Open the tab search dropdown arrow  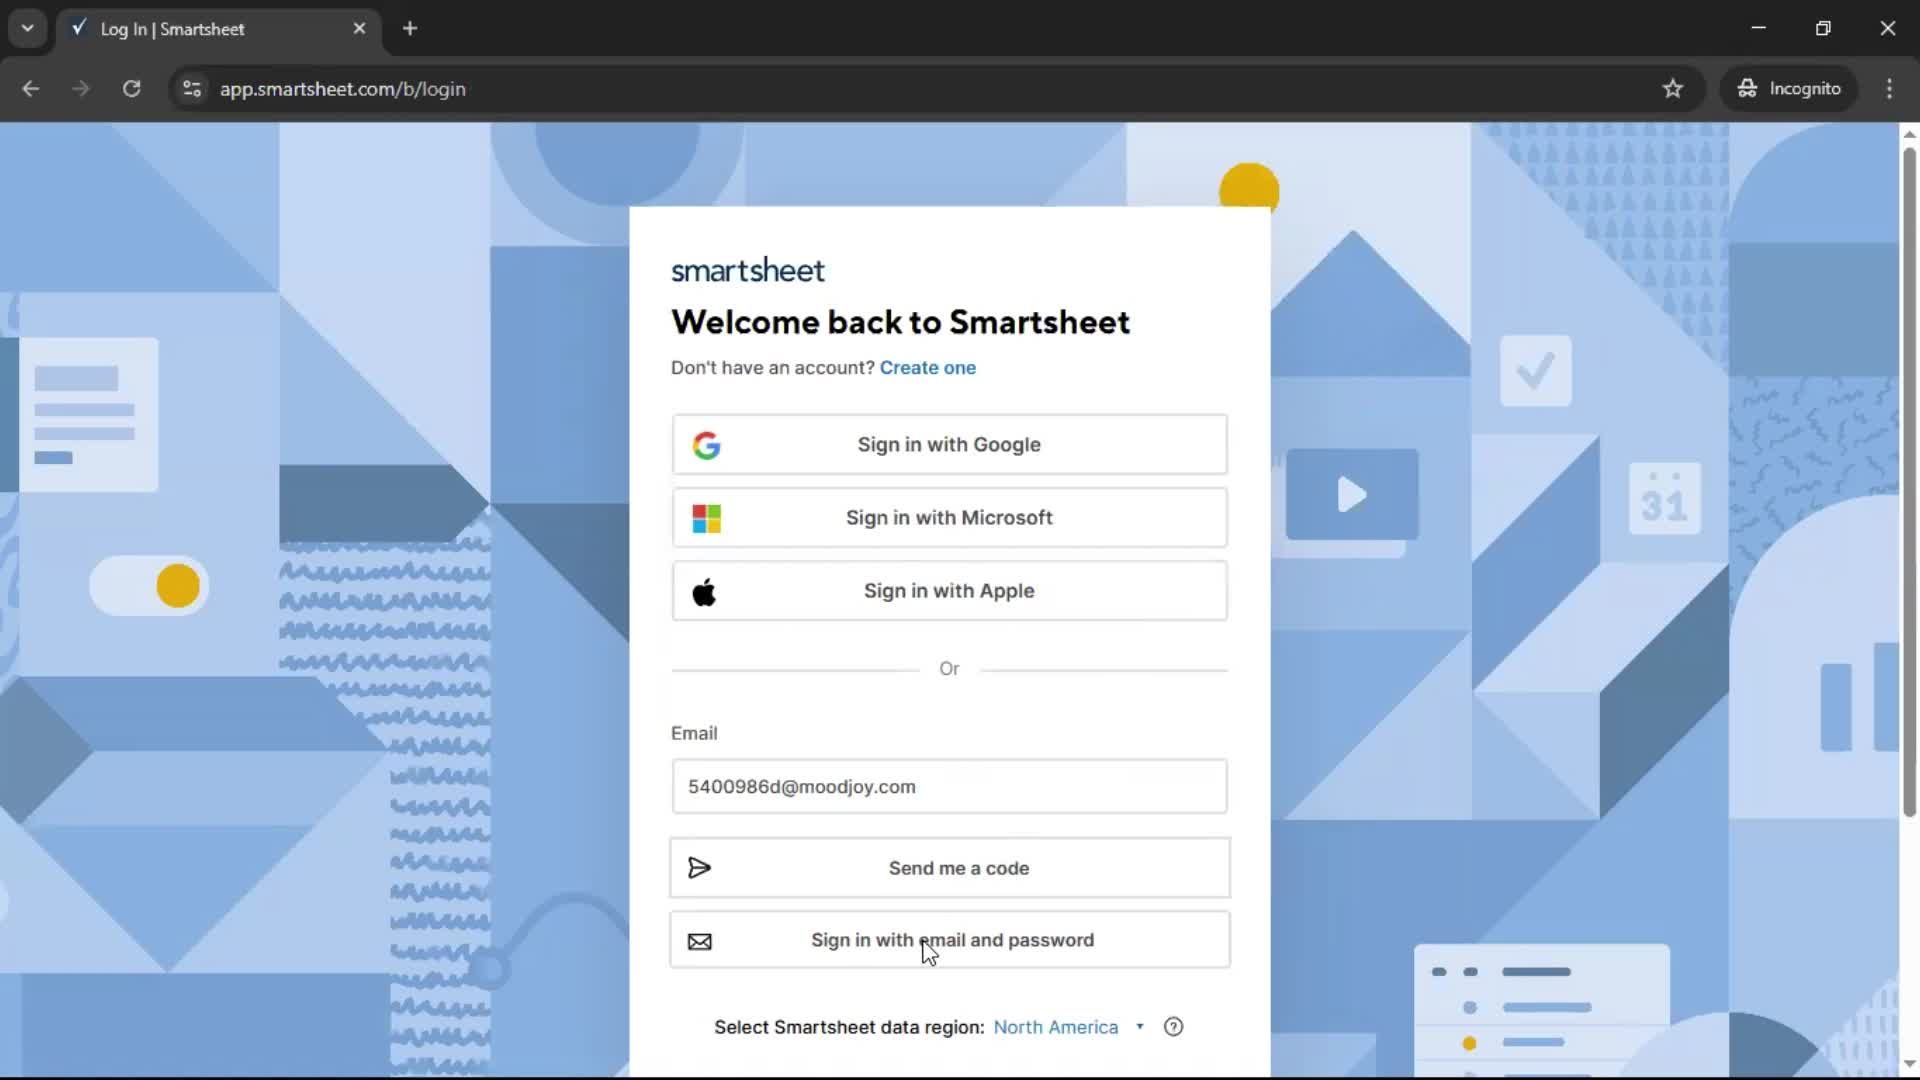[27, 28]
